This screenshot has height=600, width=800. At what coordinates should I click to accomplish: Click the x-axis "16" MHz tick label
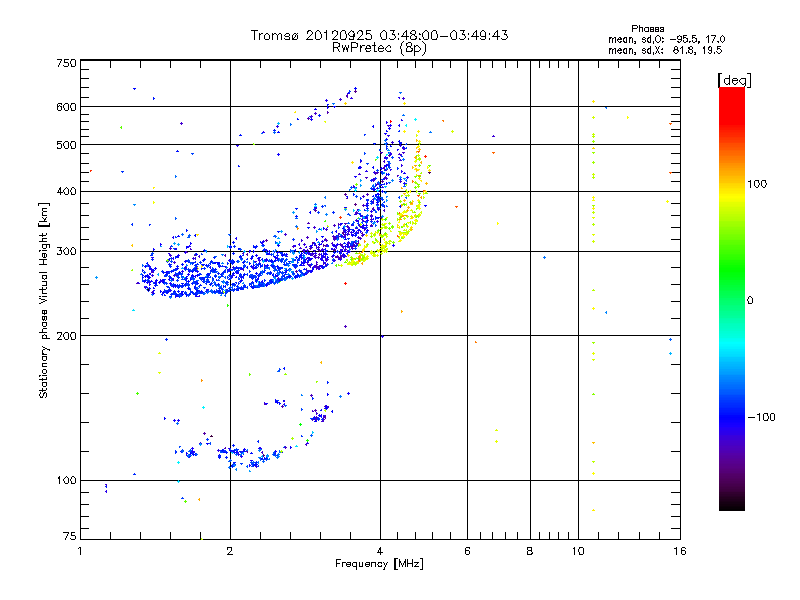(x=680, y=551)
